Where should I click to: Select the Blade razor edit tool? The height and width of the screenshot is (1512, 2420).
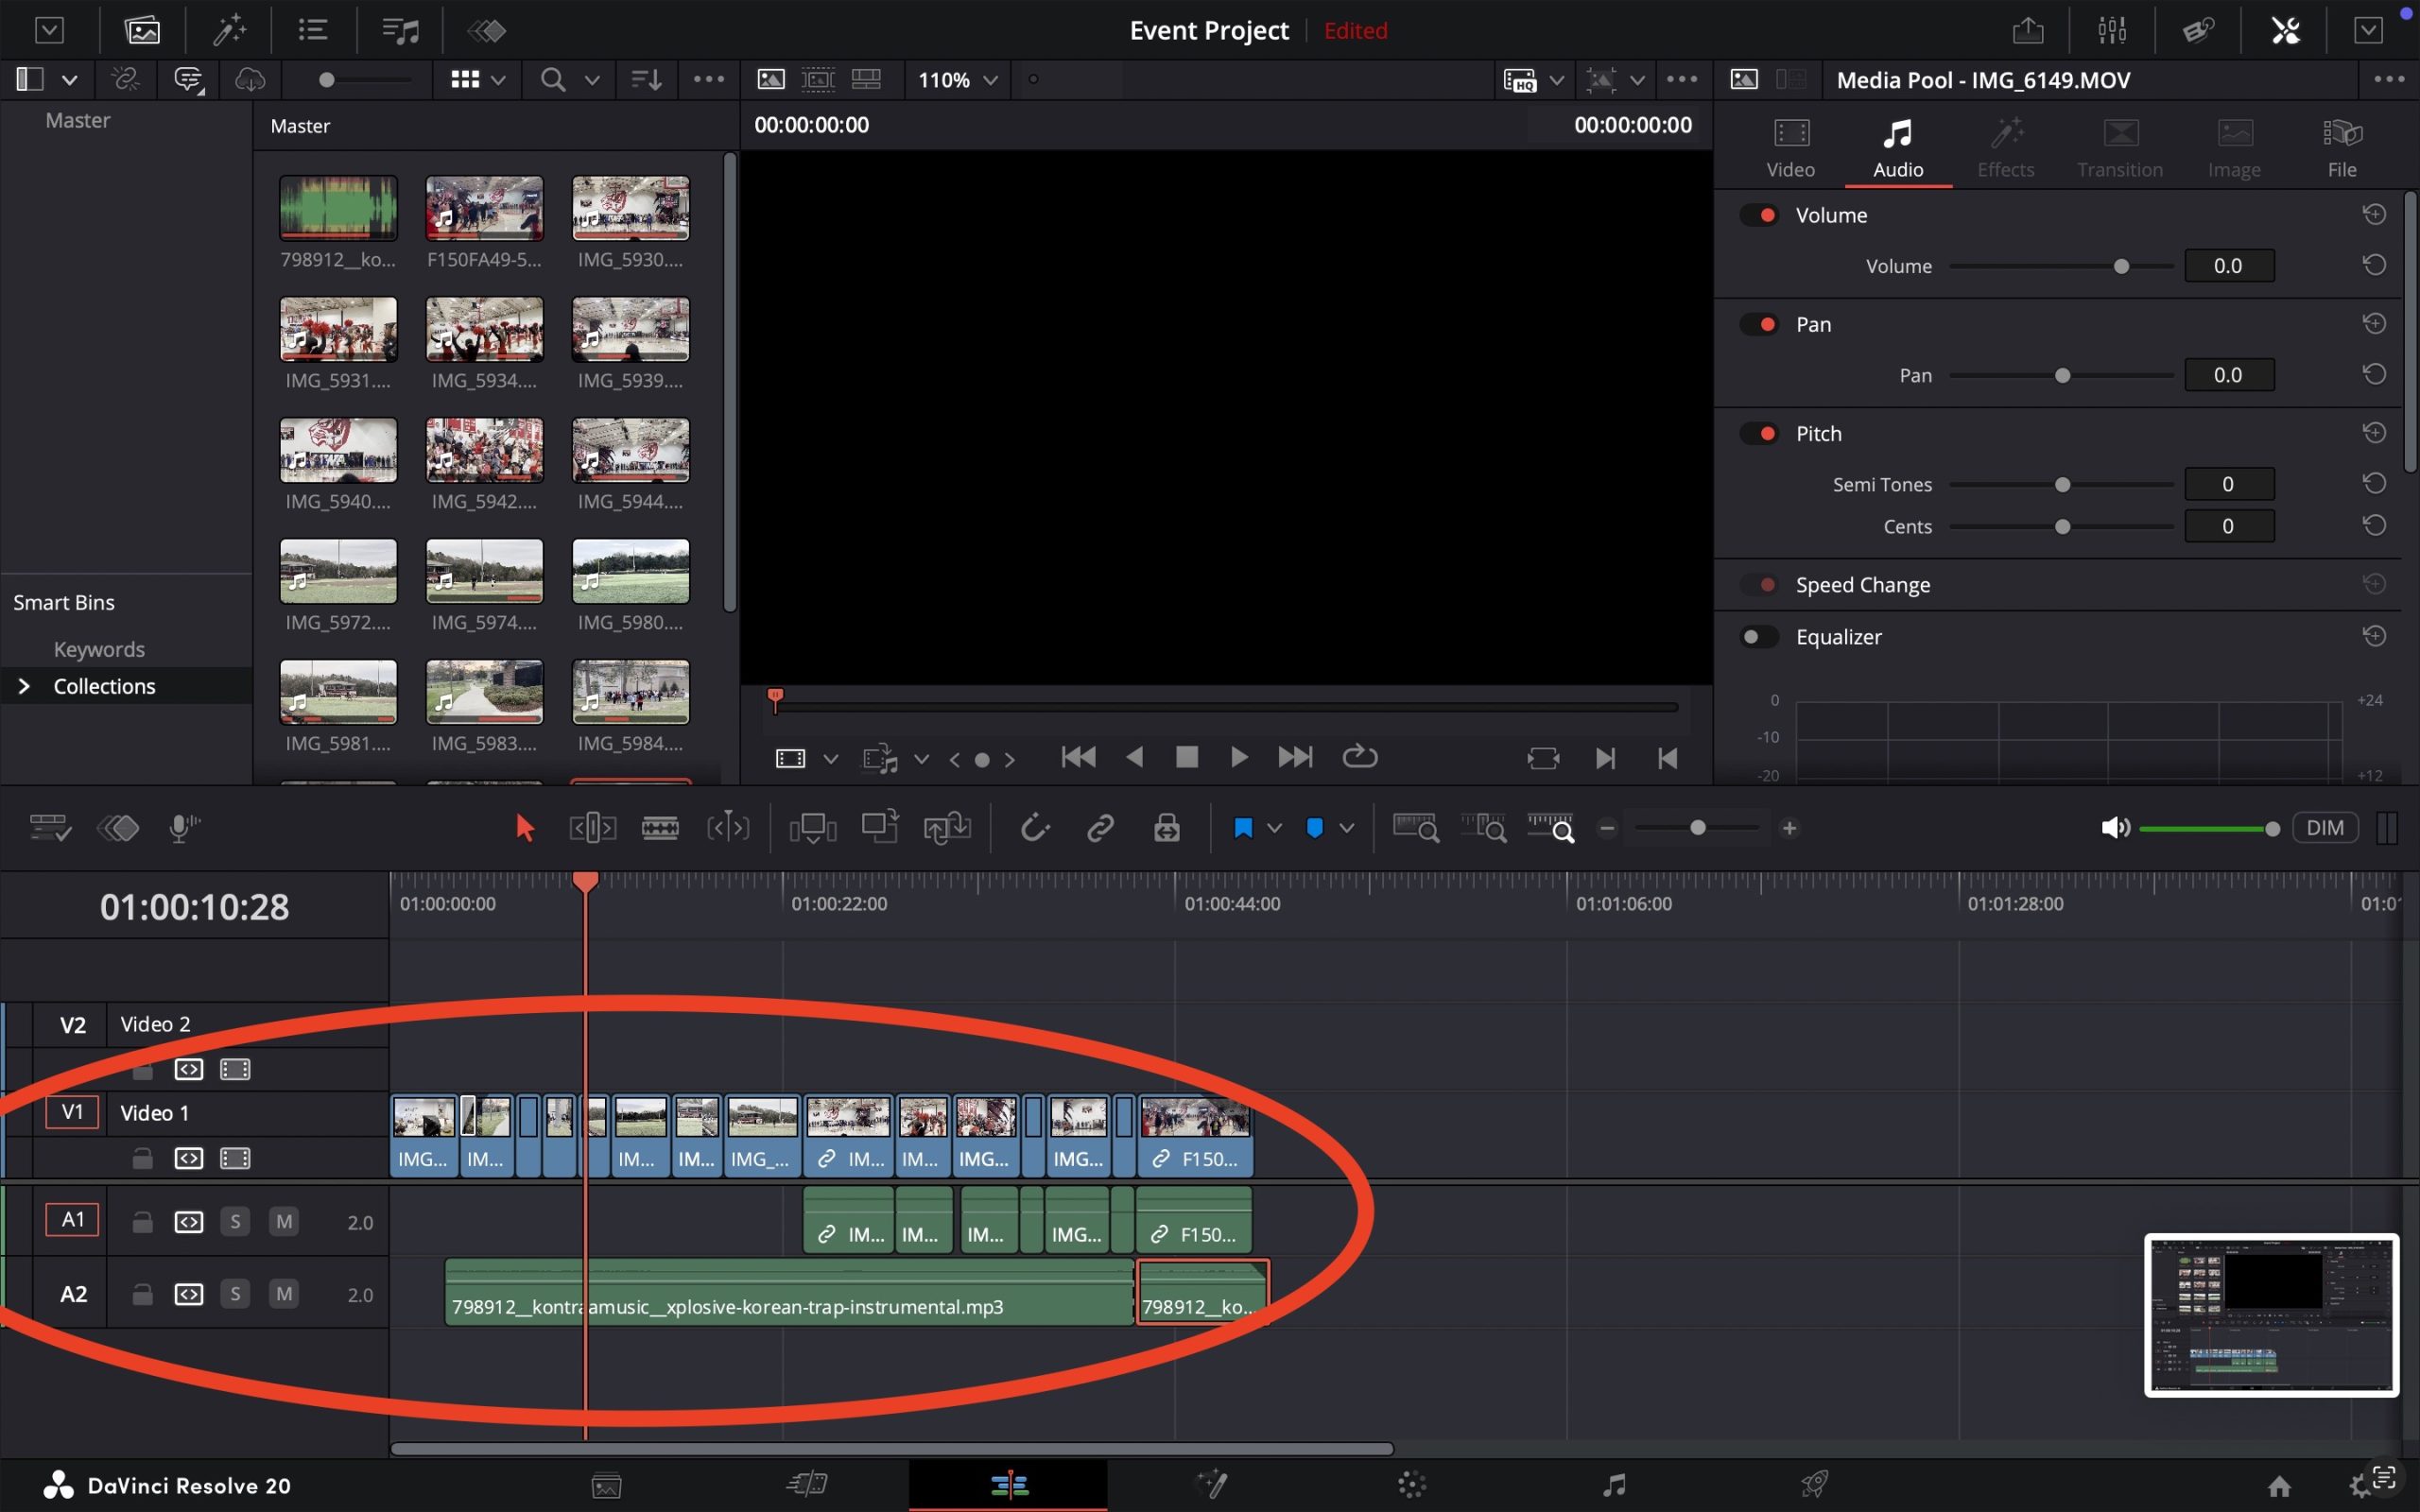659,828
